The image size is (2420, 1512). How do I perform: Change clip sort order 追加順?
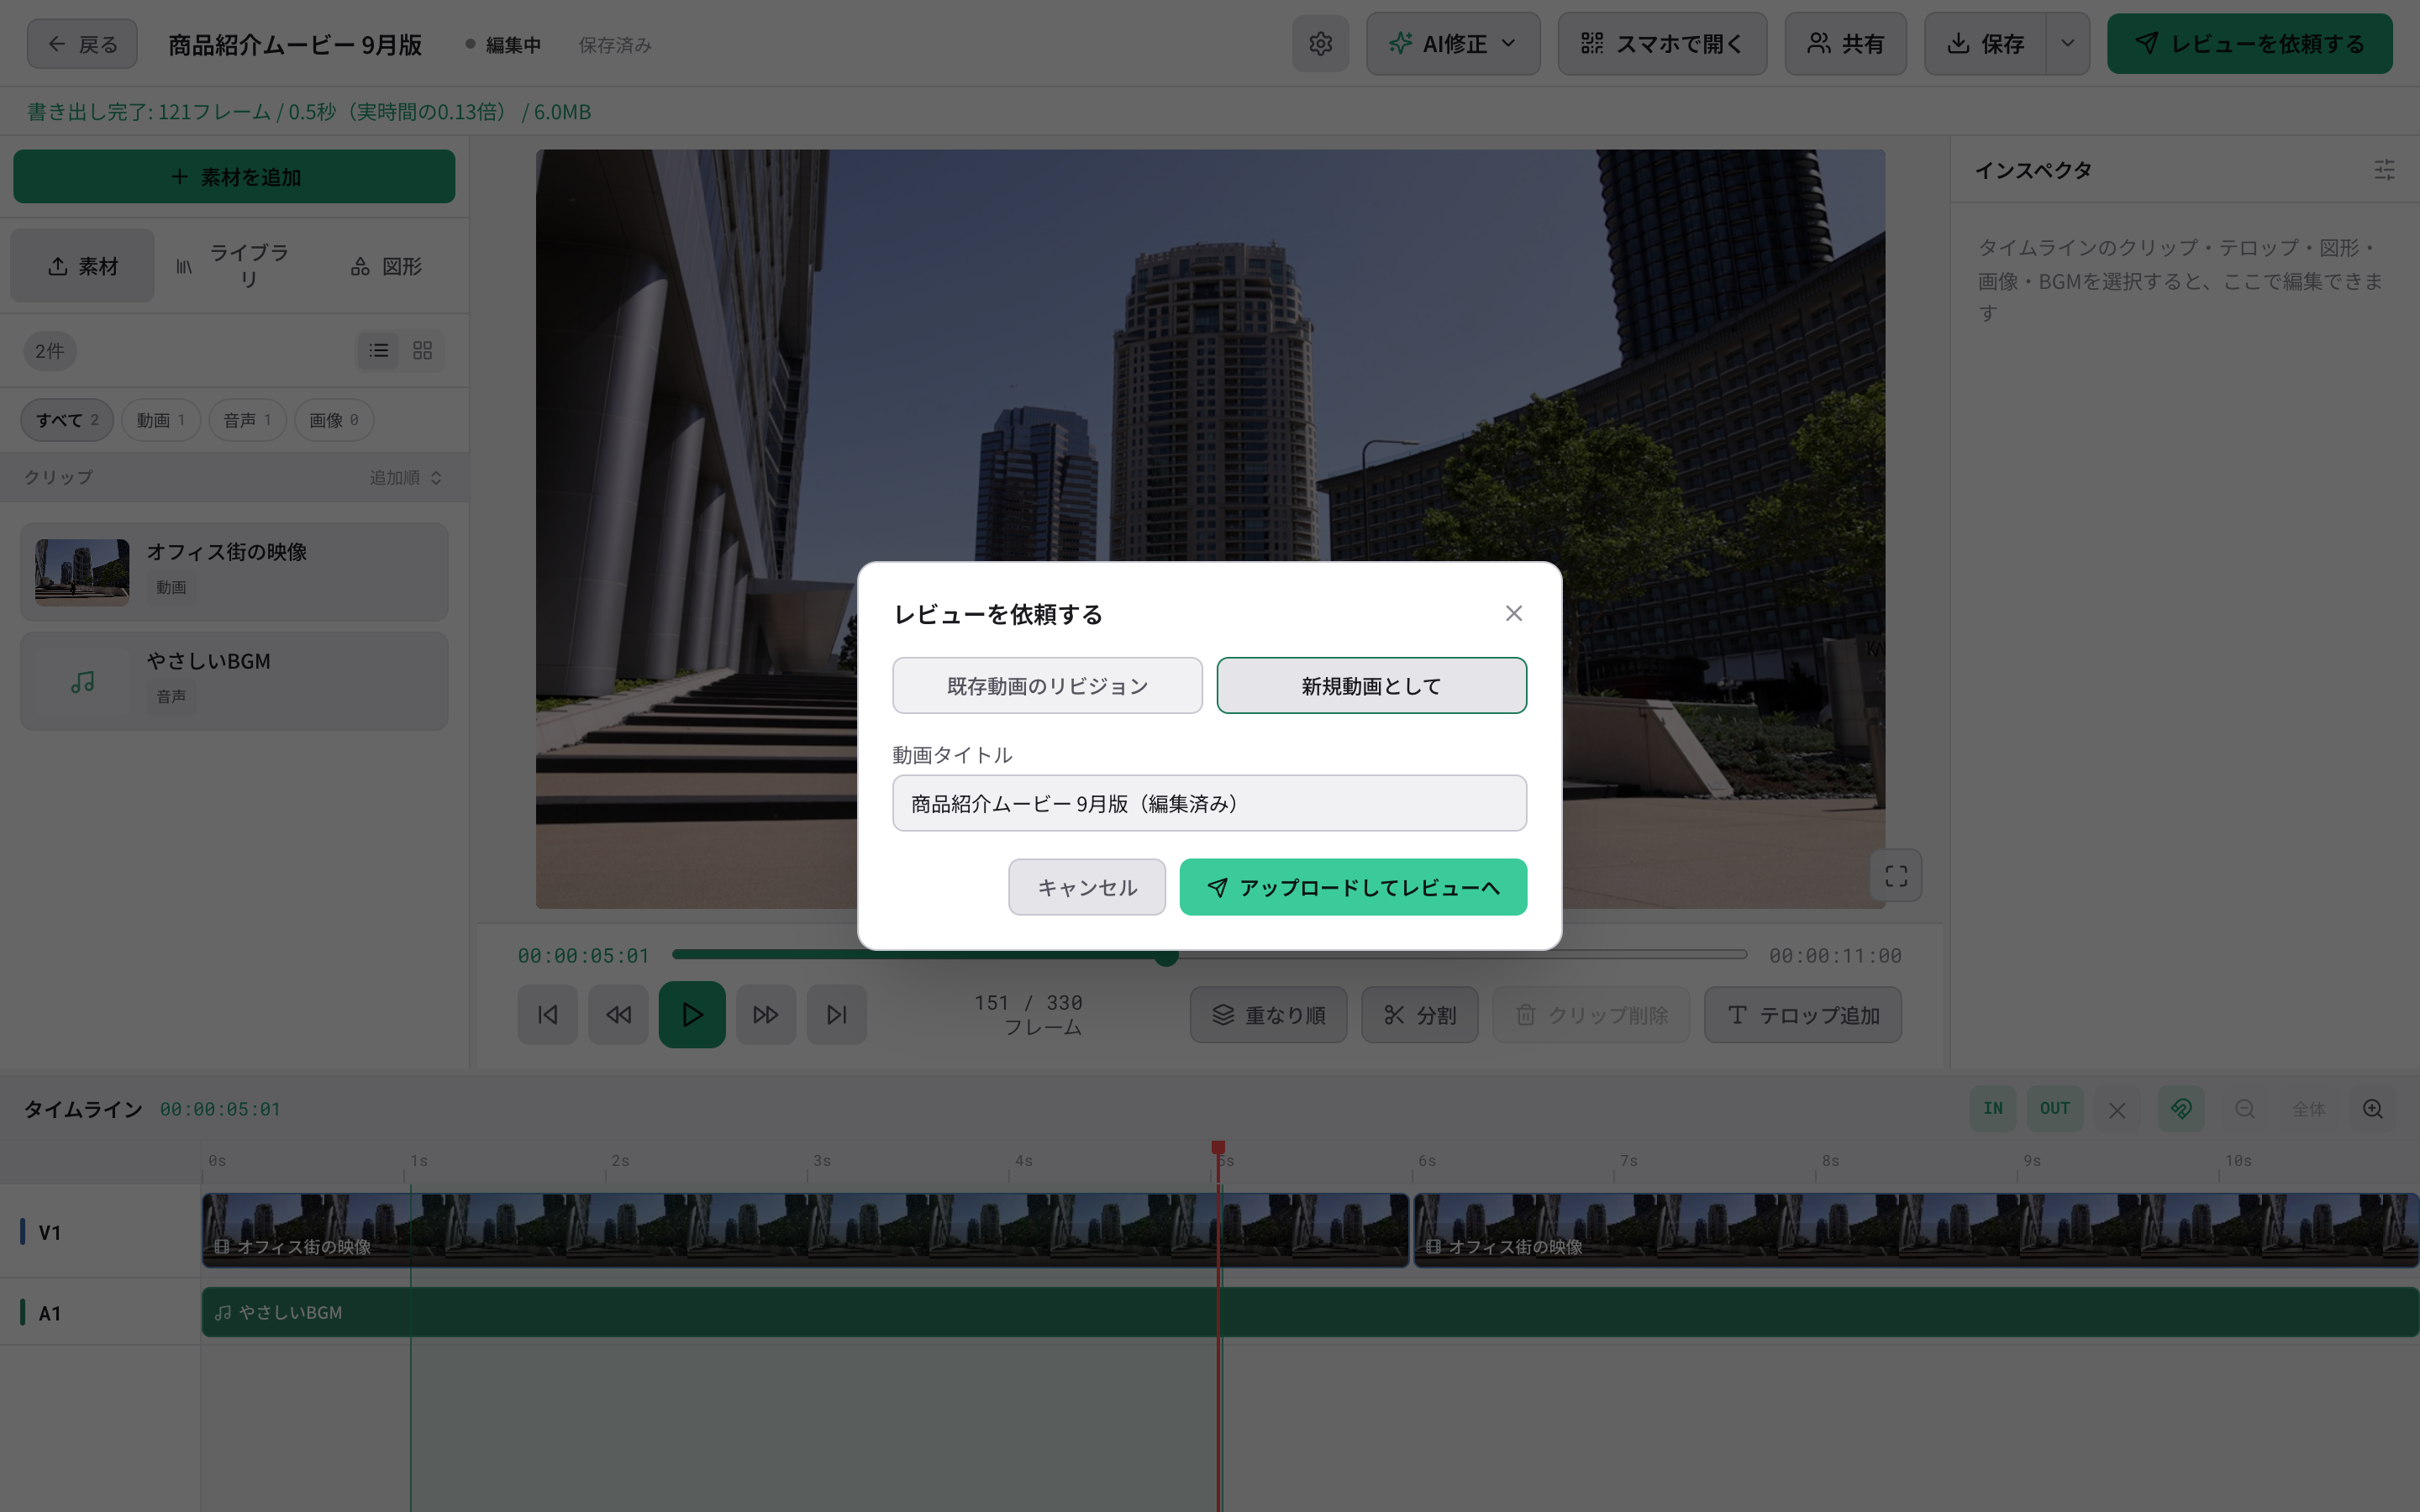tap(405, 478)
